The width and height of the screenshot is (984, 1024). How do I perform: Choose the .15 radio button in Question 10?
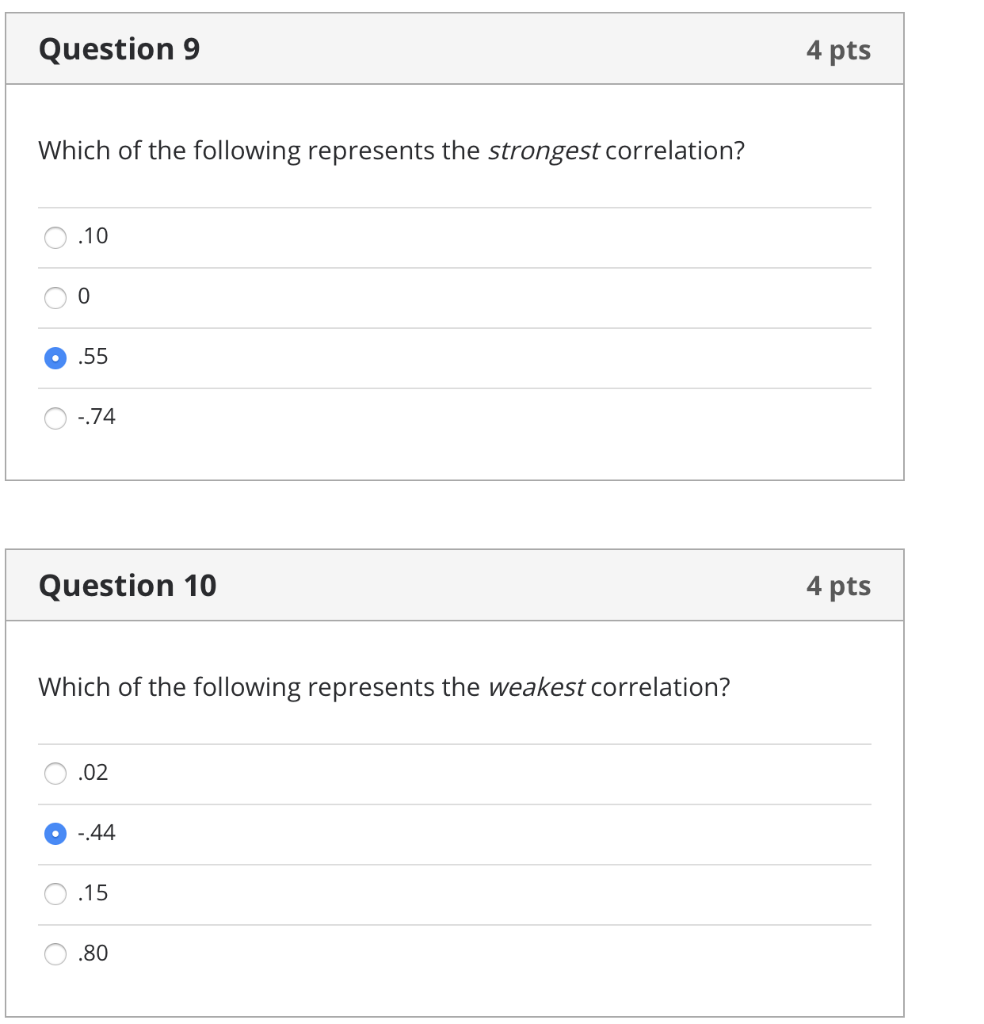click(x=55, y=894)
